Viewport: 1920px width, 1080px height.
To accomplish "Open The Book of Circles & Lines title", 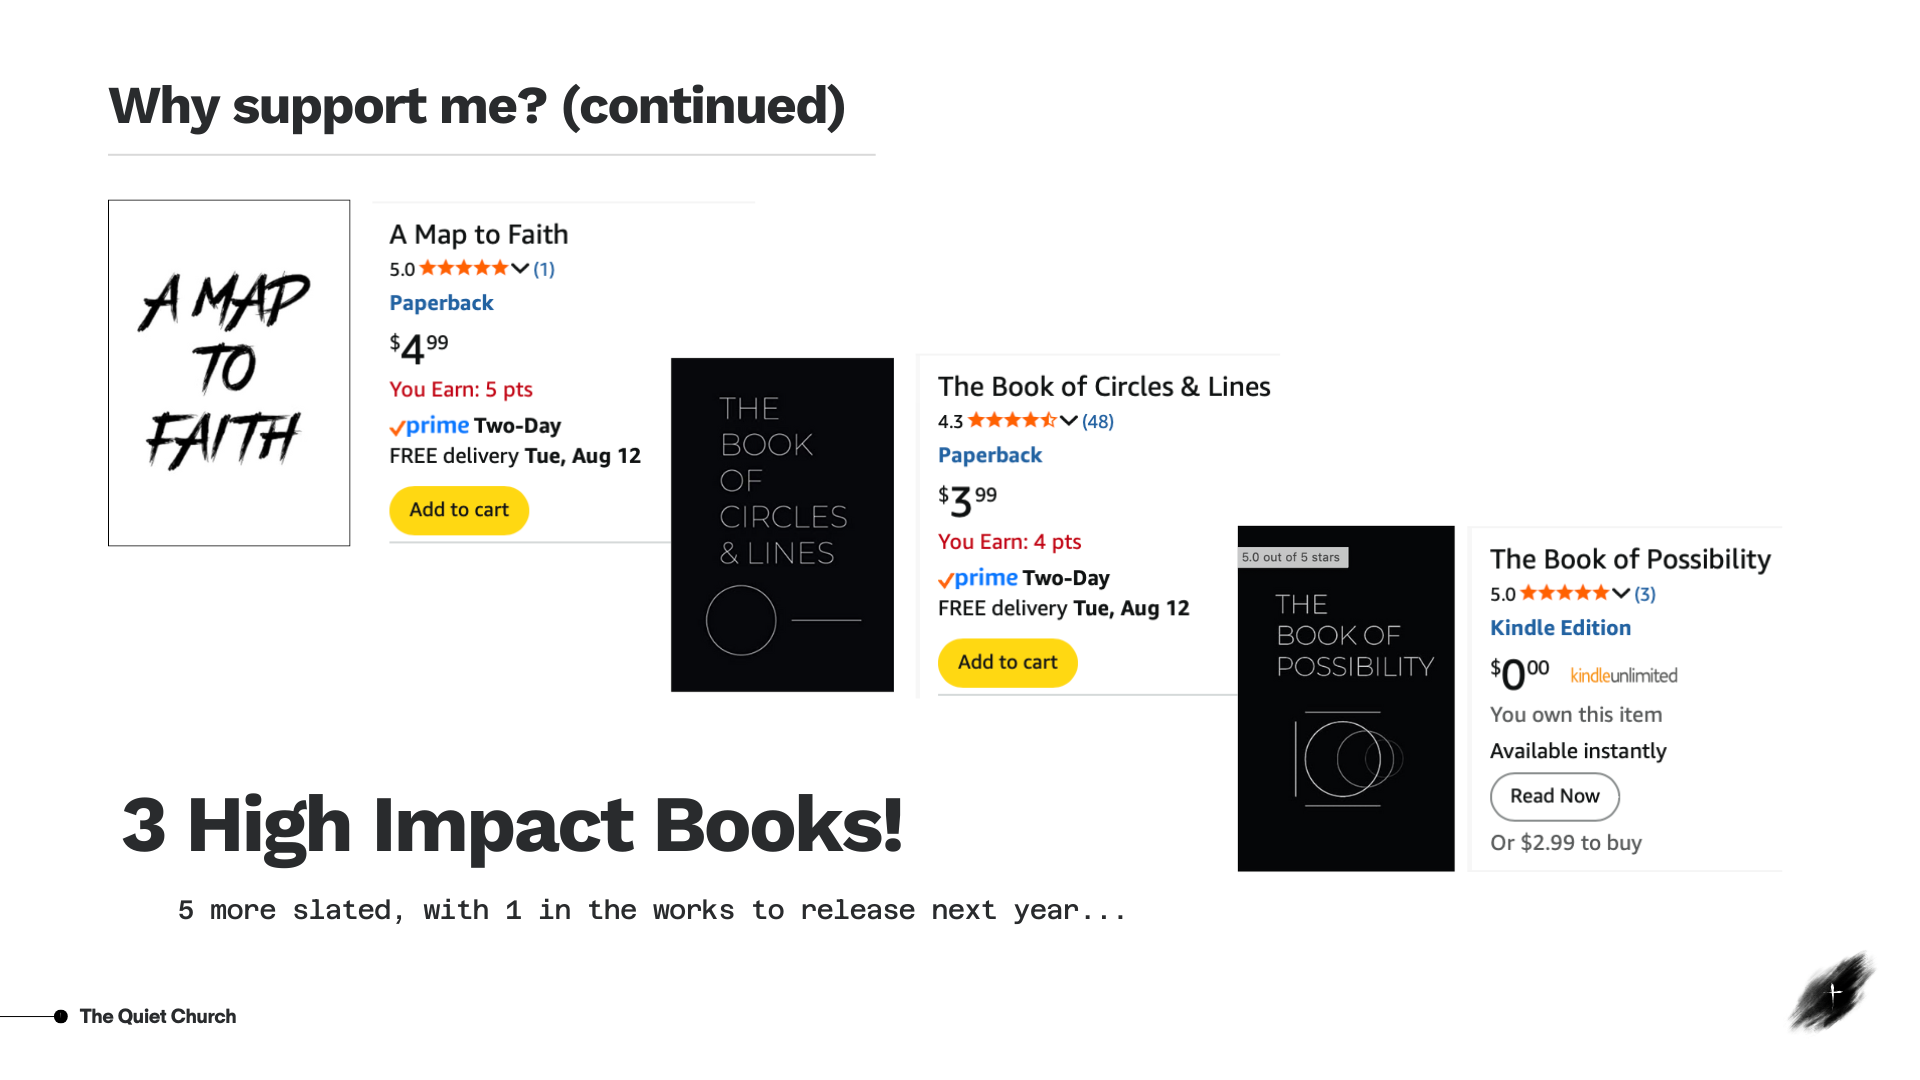I will 1104,387.
